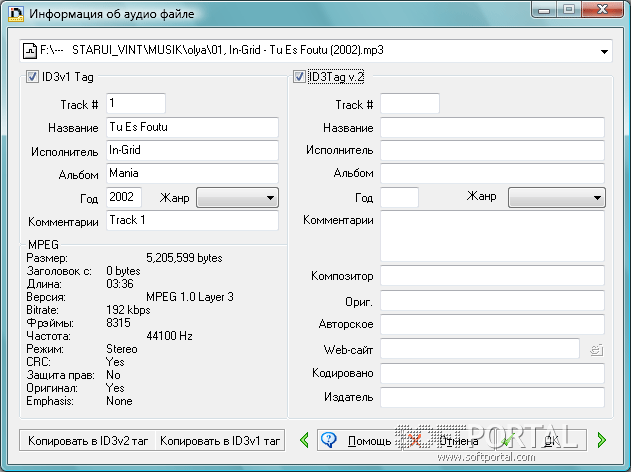Click the audio file icon in path box
Viewport: 631px width, 472px height.
point(30,51)
